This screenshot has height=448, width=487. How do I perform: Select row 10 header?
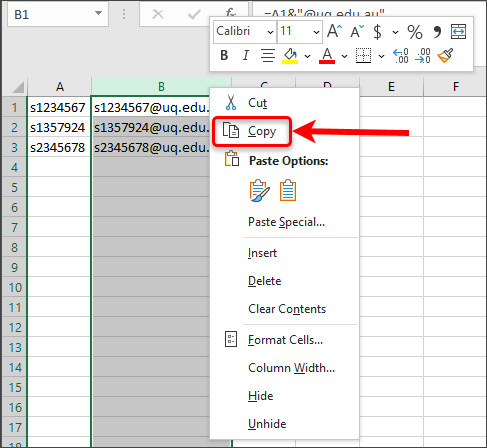(x=14, y=287)
